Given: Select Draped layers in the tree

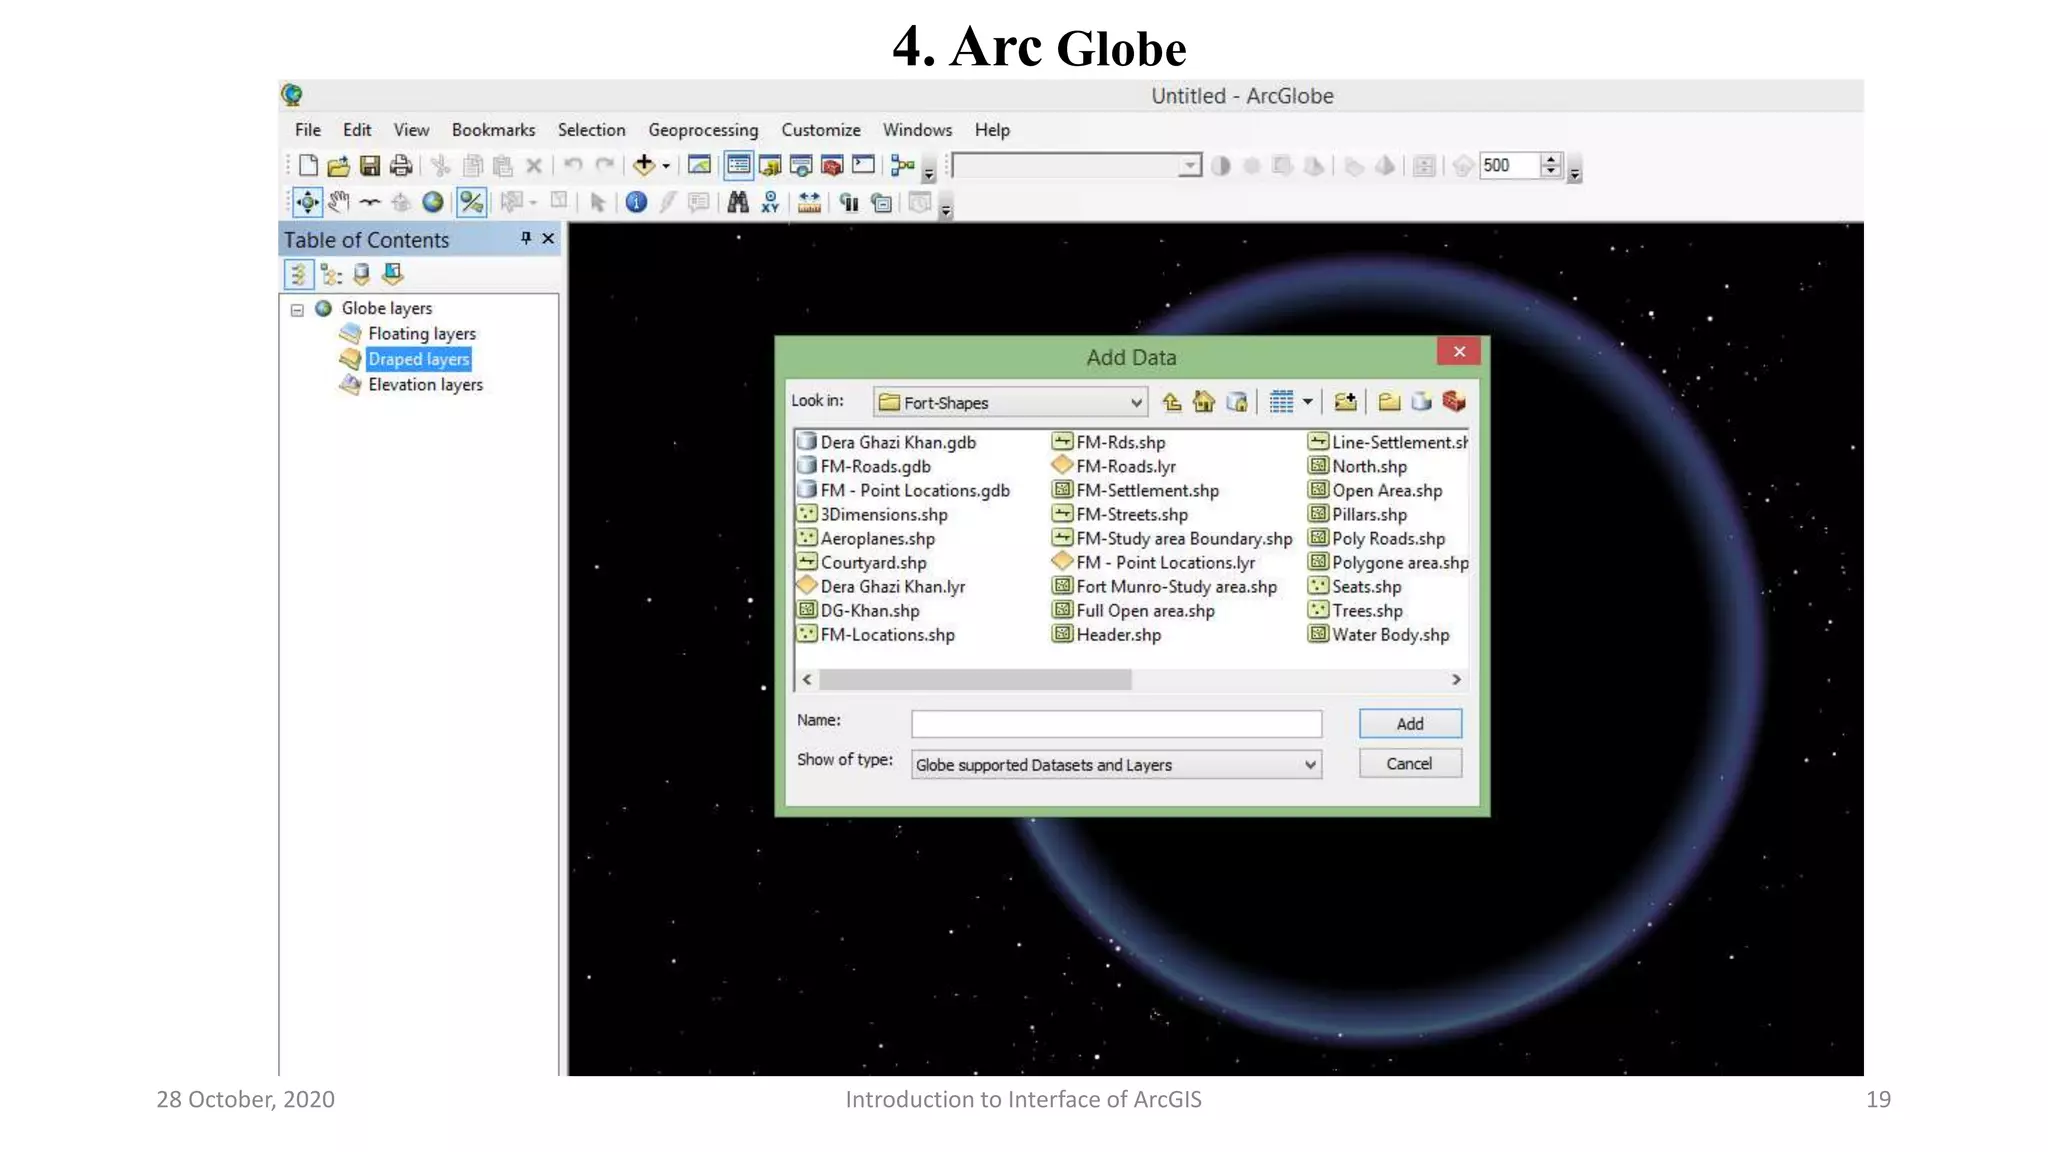Looking at the screenshot, I should pyautogui.click(x=418, y=359).
